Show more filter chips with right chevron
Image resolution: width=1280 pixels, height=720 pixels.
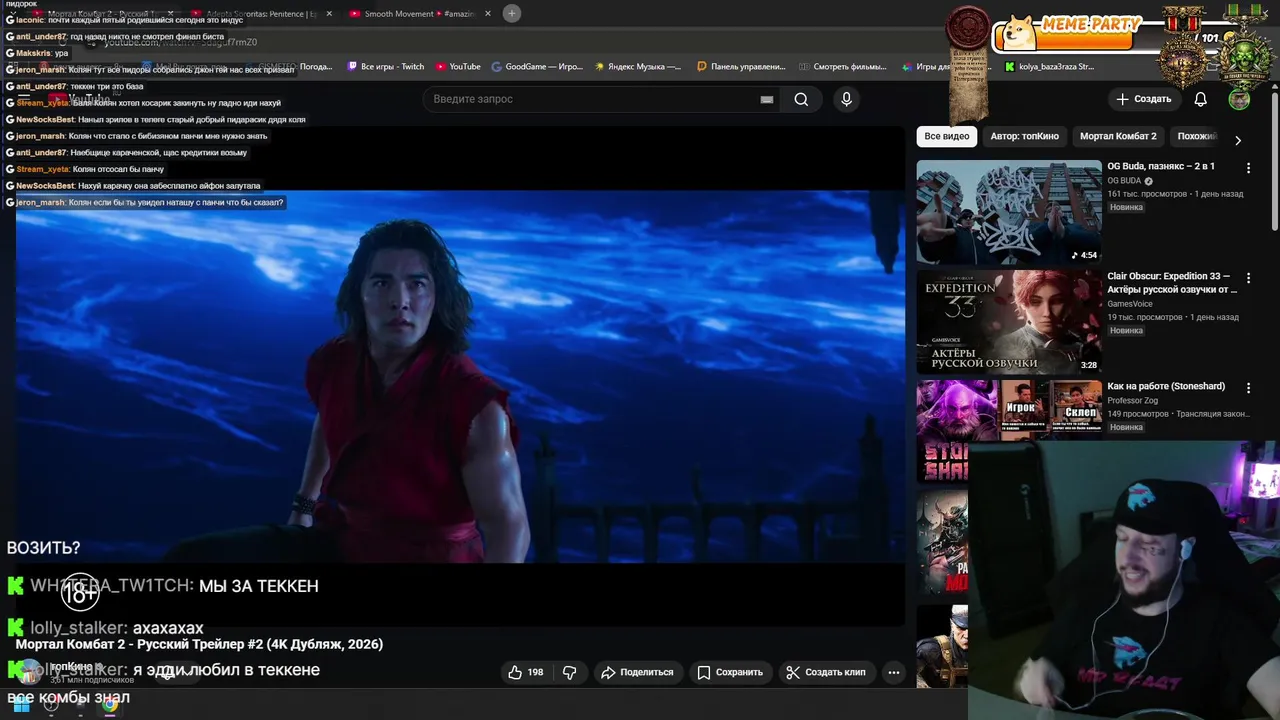click(x=1238, y=140)
